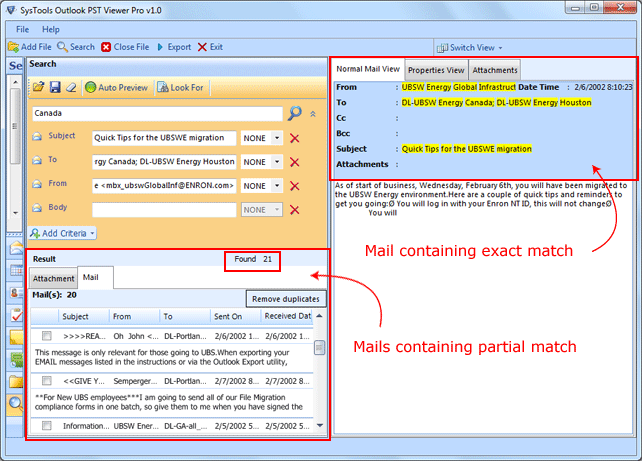
Task: Switch to the Attachment result tab
Action: coord(54,279)
